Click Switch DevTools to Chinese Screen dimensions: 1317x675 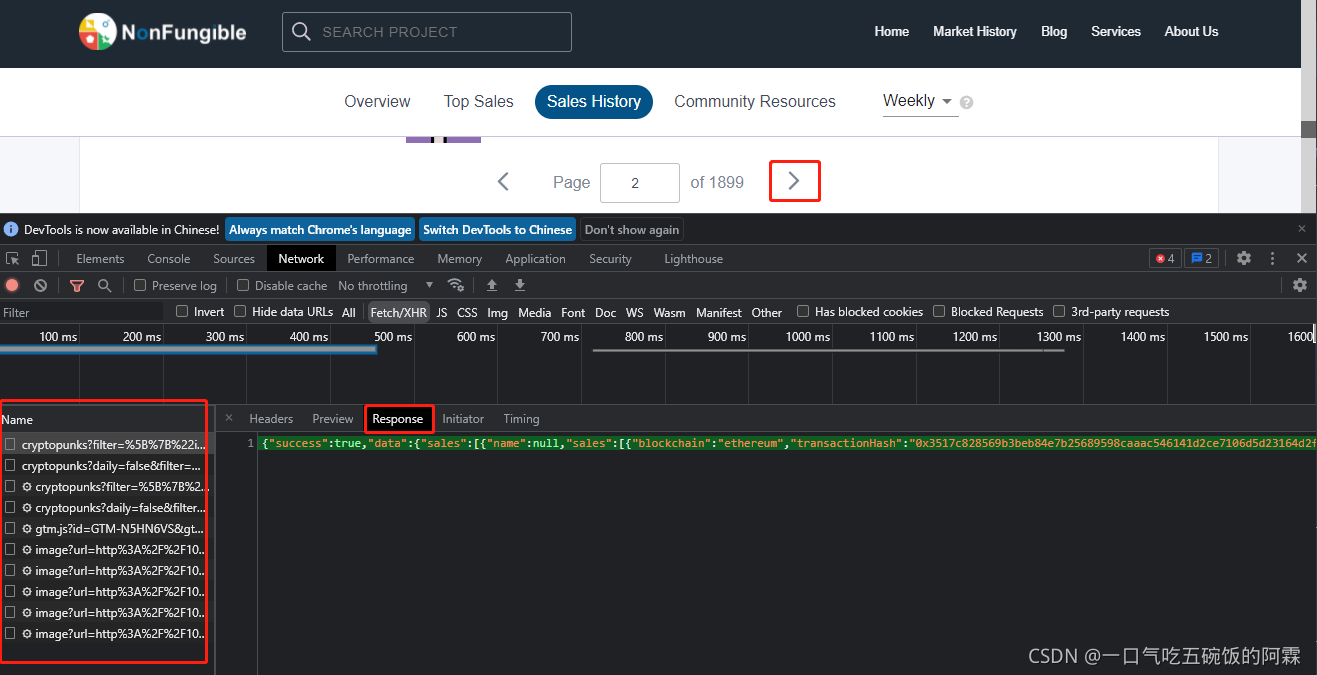click(497, 229)
